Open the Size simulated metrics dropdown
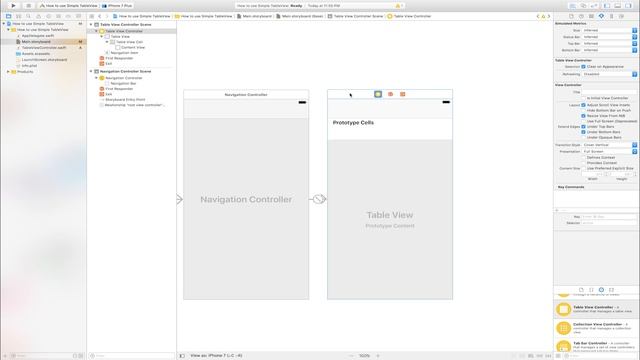Screen dimensions: 640x360 click(x=609, y=30)
